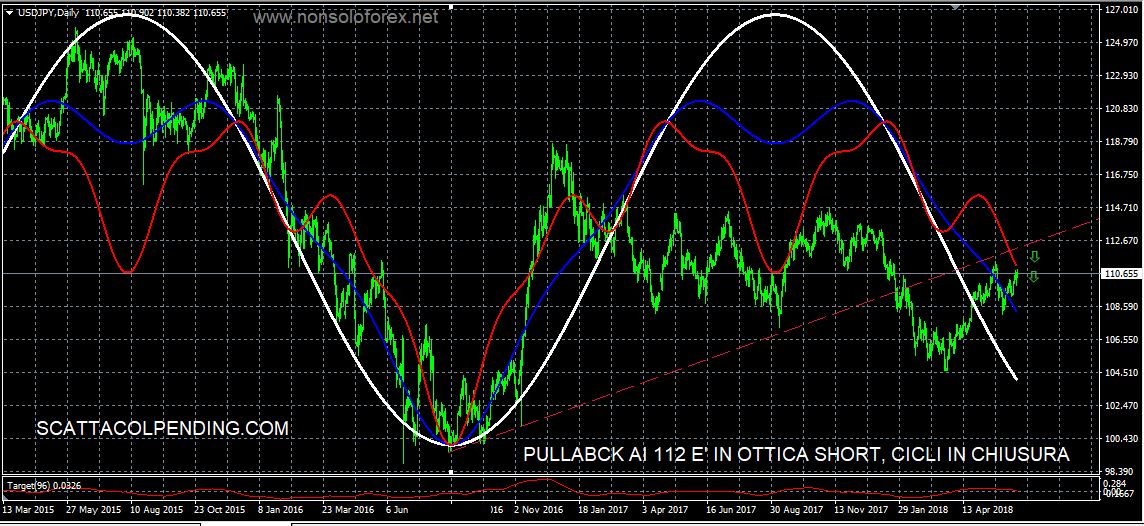Click the 127.010 price axis label

[x=1121, y=9]
